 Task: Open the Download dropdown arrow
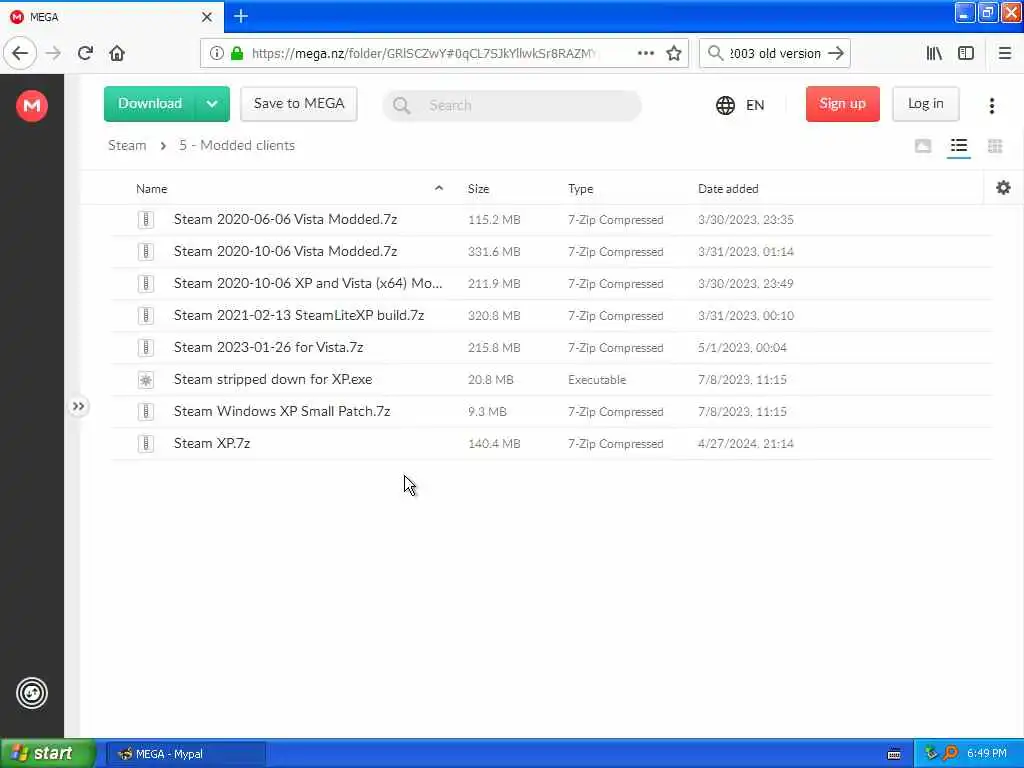pyautogui.click(x=212, y=104)
